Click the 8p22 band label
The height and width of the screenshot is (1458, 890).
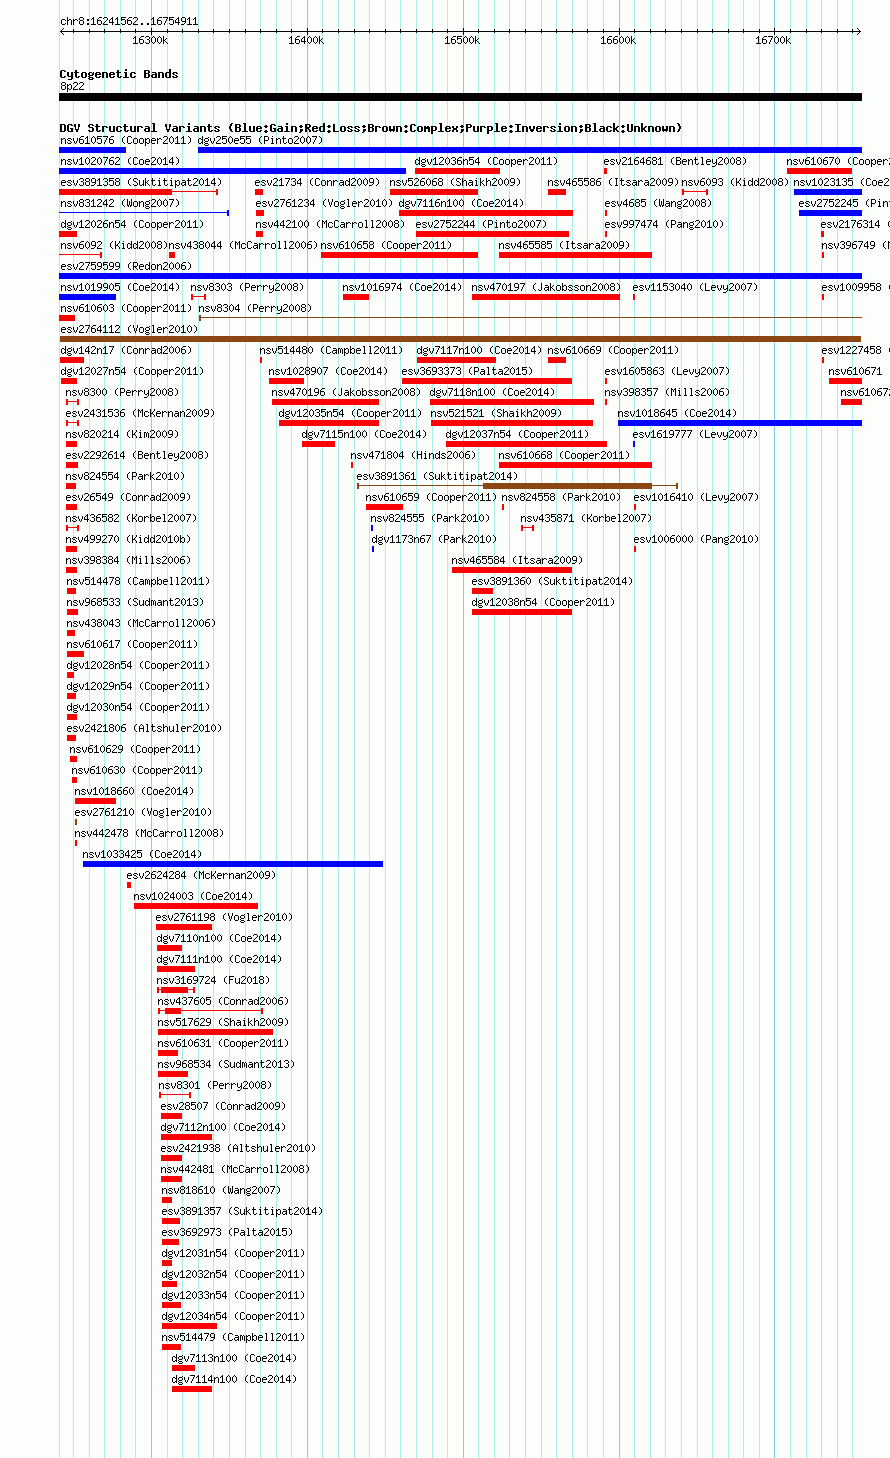pos(72,86)
